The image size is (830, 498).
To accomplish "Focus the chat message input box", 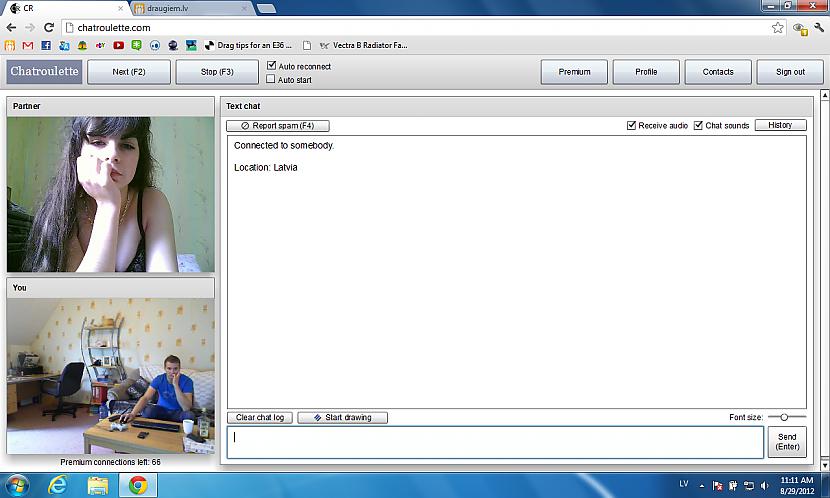I will pyautogui.click(x=495, y=442).
